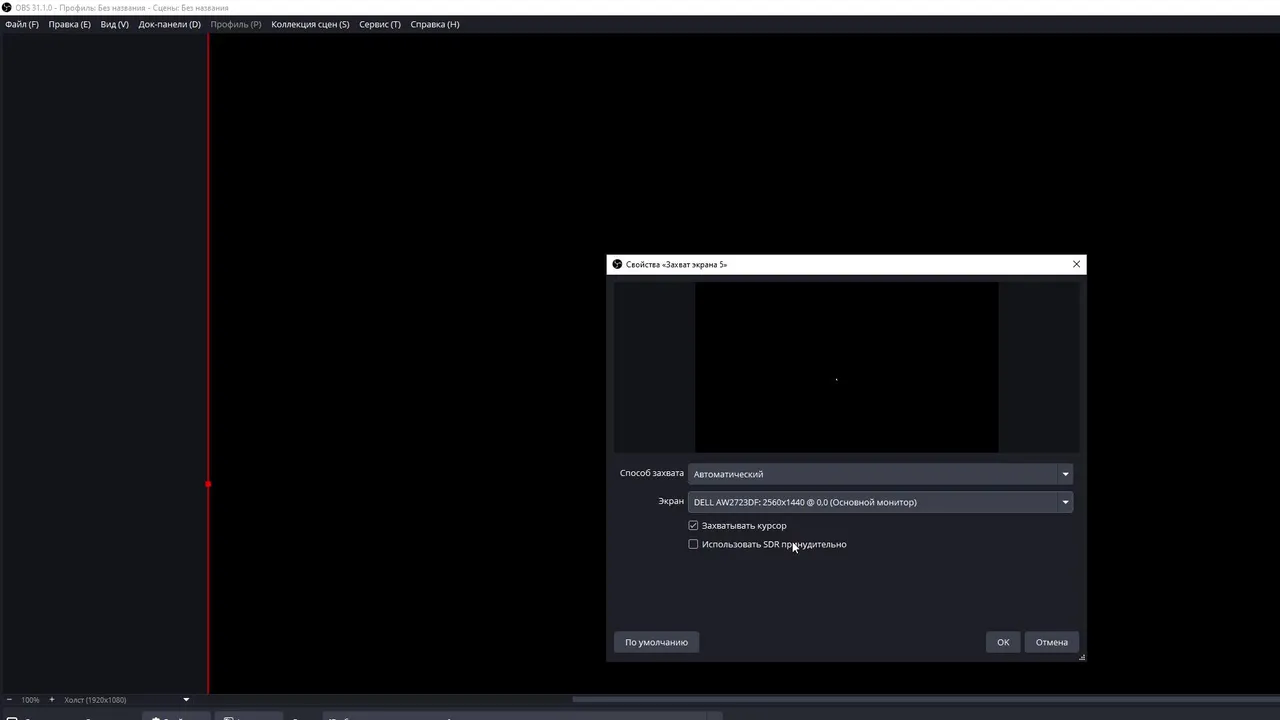Image resolution: width=1280 pixels, height=720 pixels.
Task: Click the OBS icon in main title bar
Action: (7, 7)
